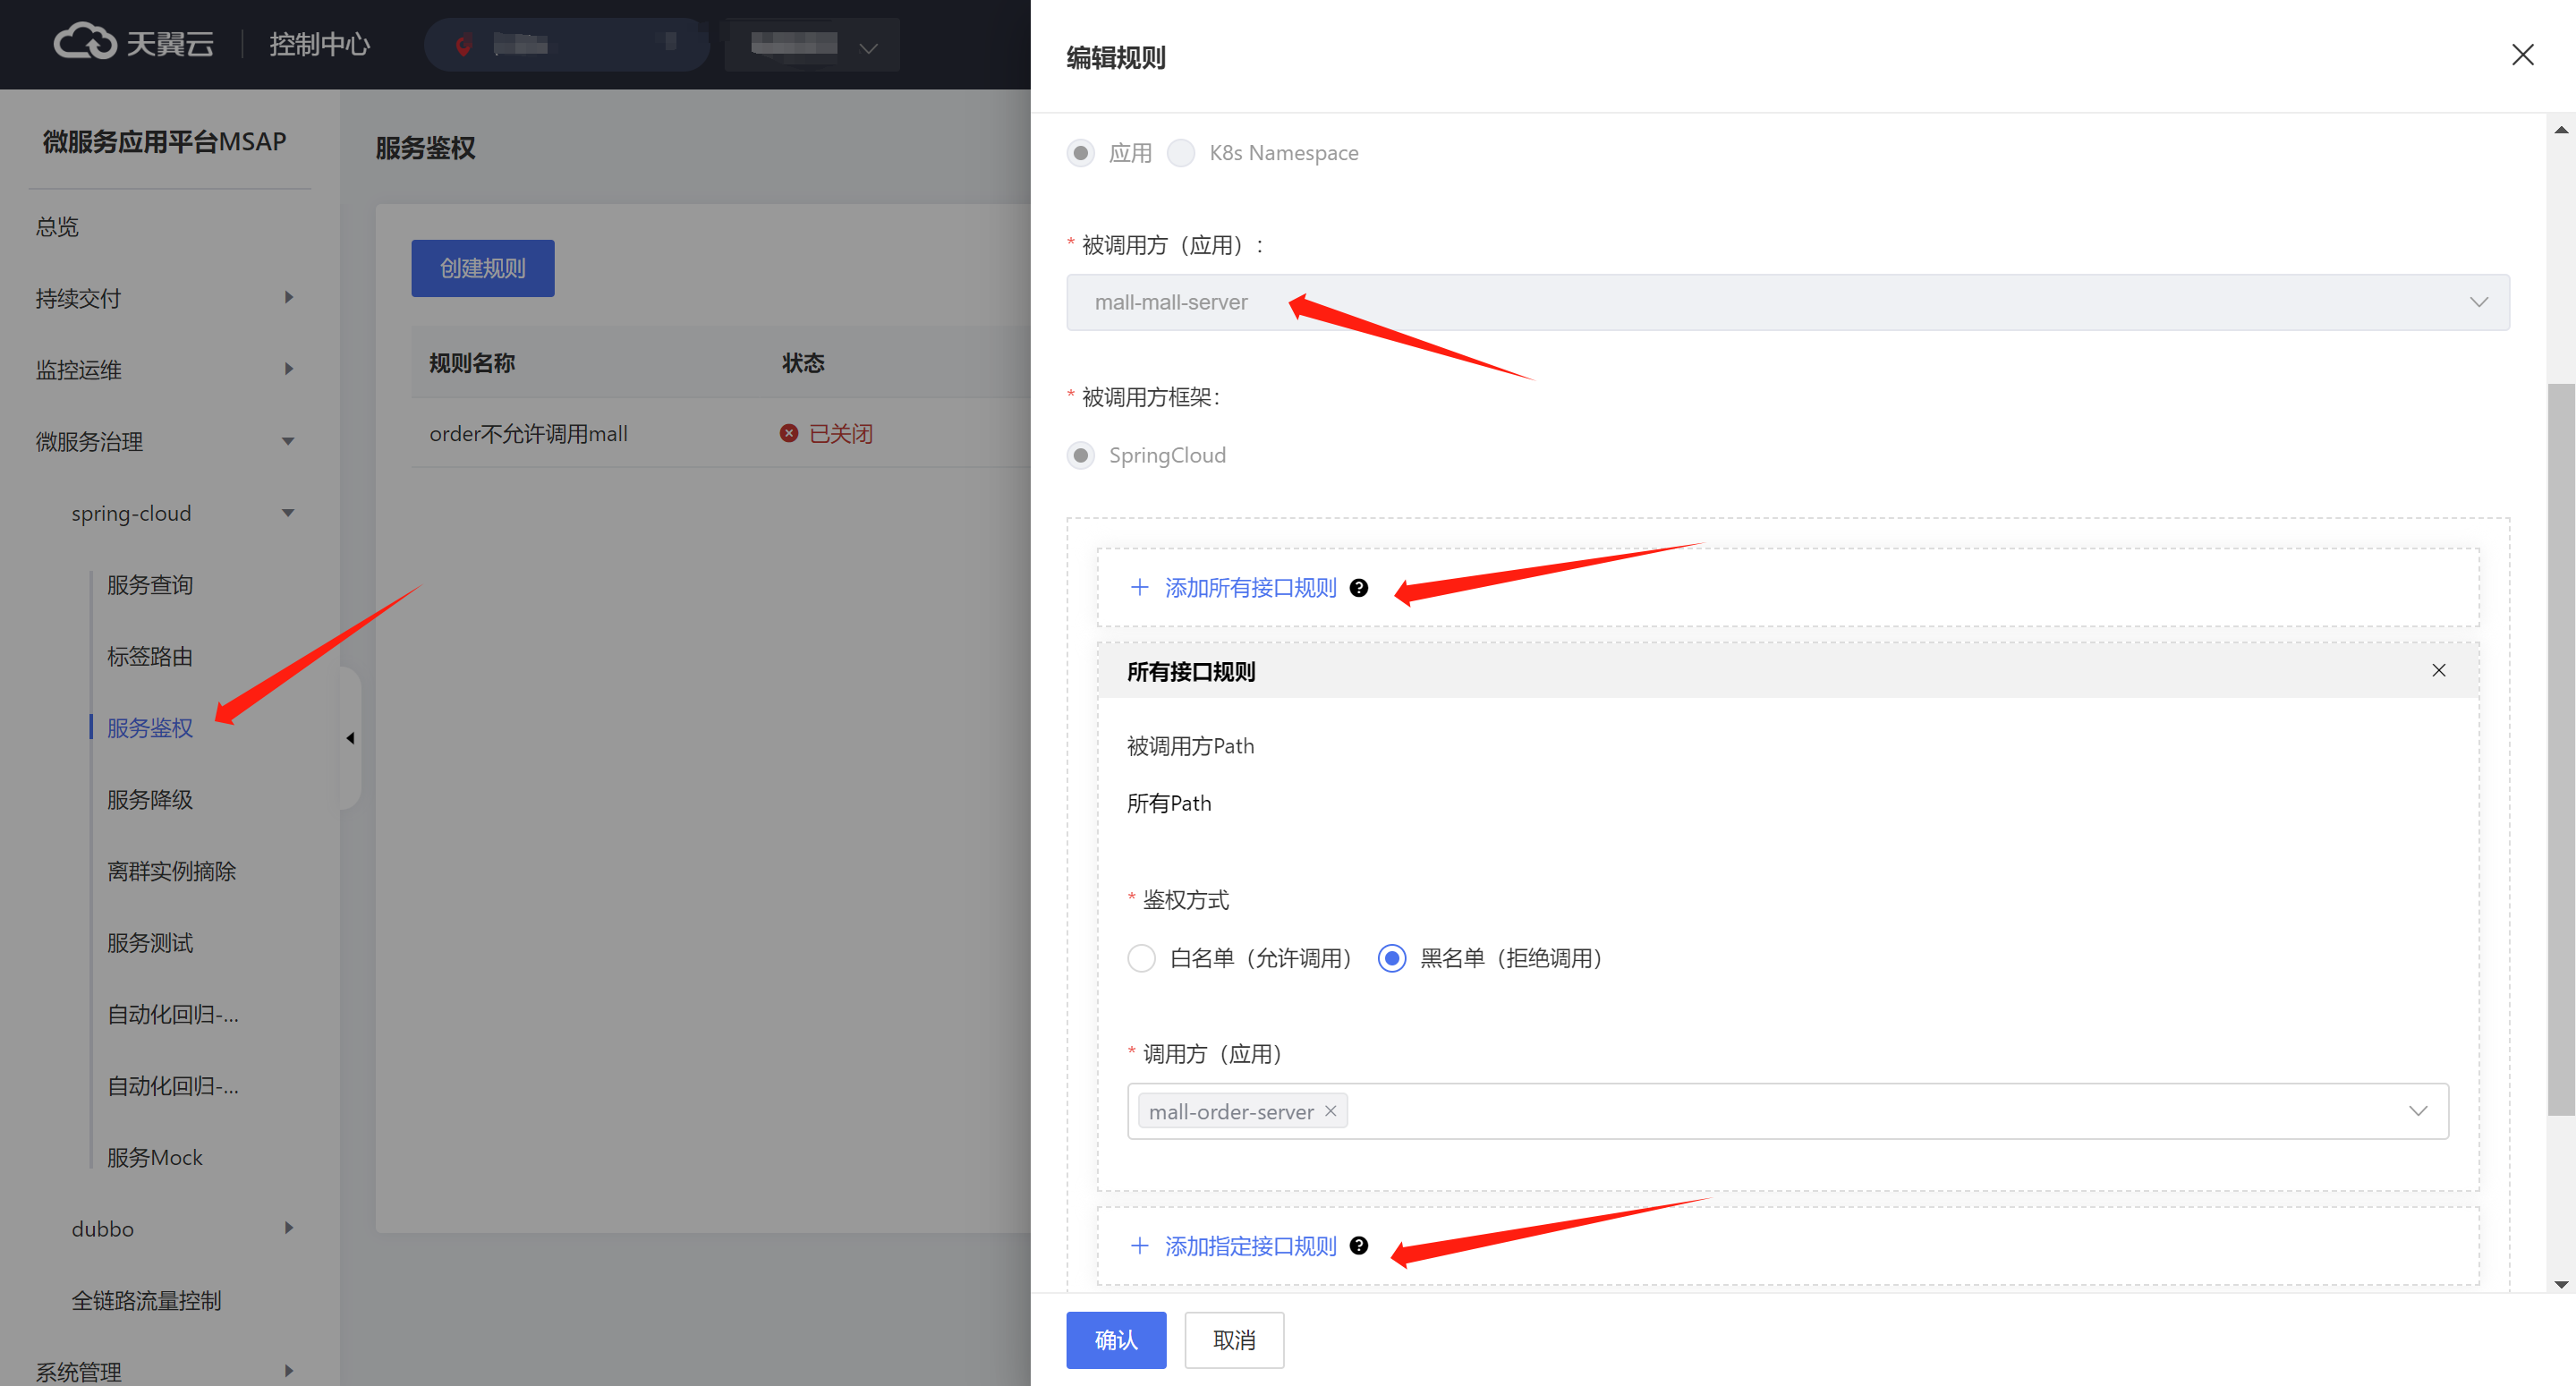This screenshot has width=2576, height=1386.
Task: Remove the mall-order-server tag
Action: (x=1330, y=1111)
